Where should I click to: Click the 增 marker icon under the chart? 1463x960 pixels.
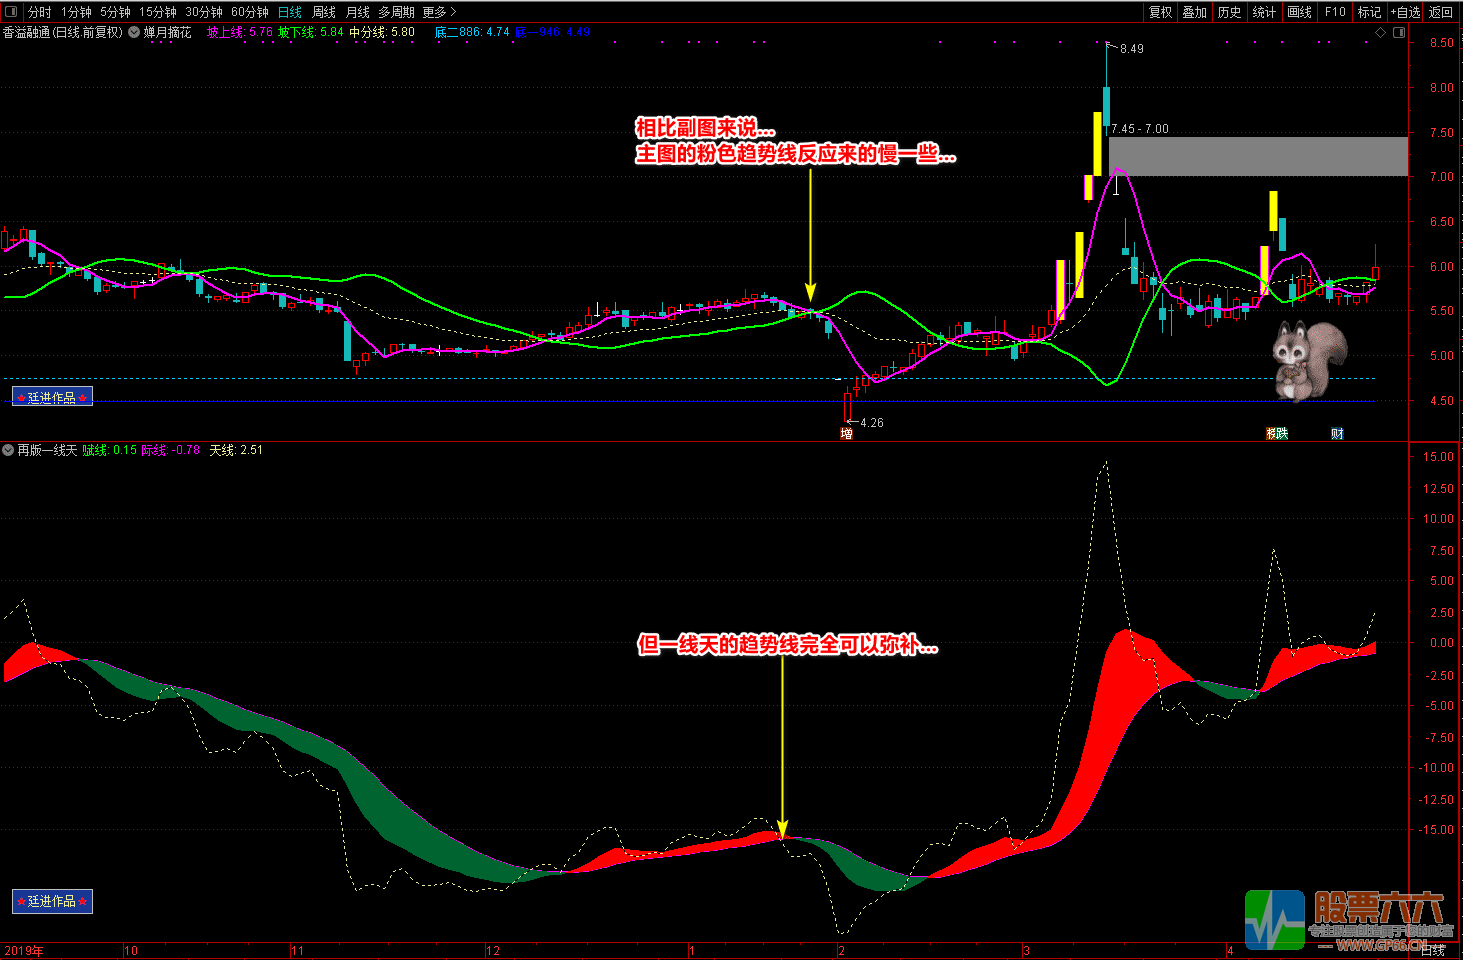pos(846,434)
